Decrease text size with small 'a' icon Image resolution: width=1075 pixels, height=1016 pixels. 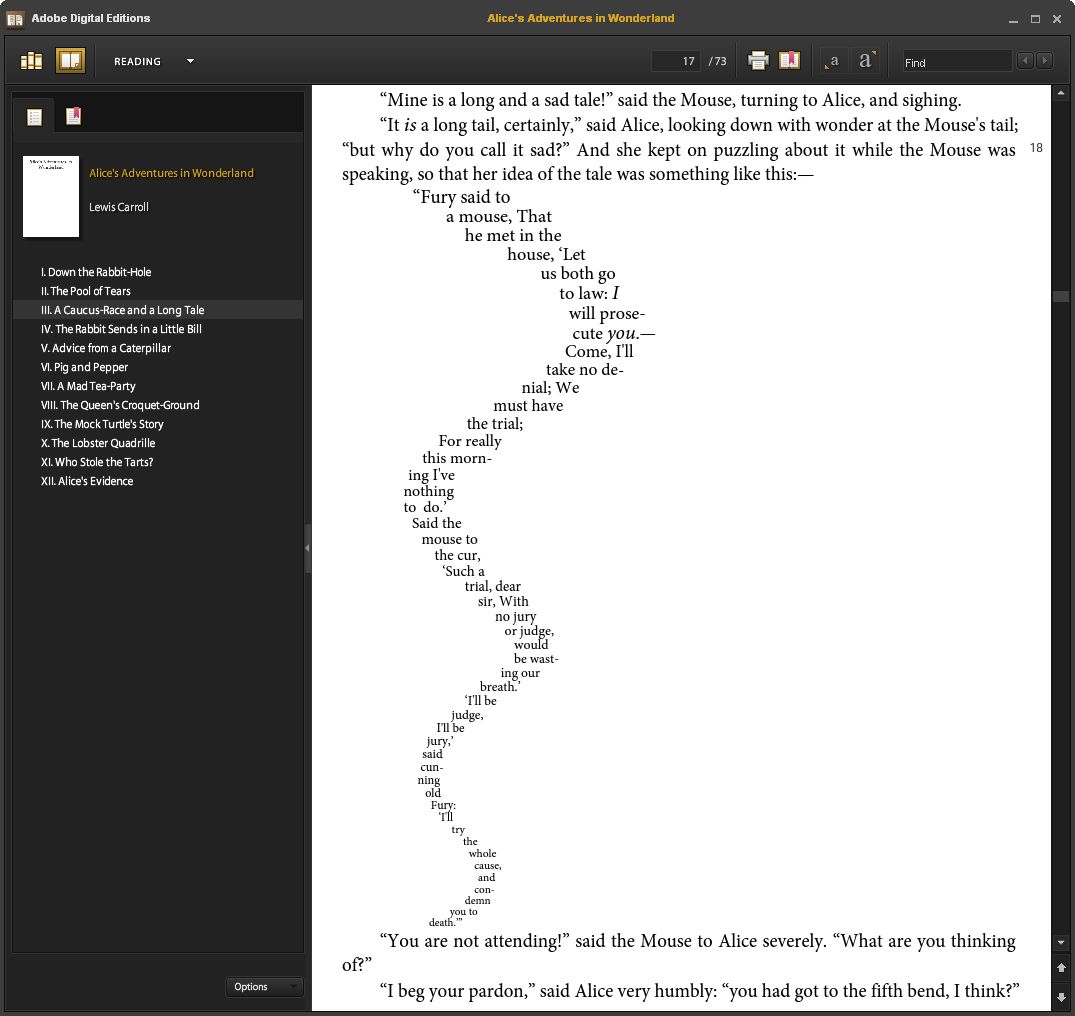coord(833,61)
